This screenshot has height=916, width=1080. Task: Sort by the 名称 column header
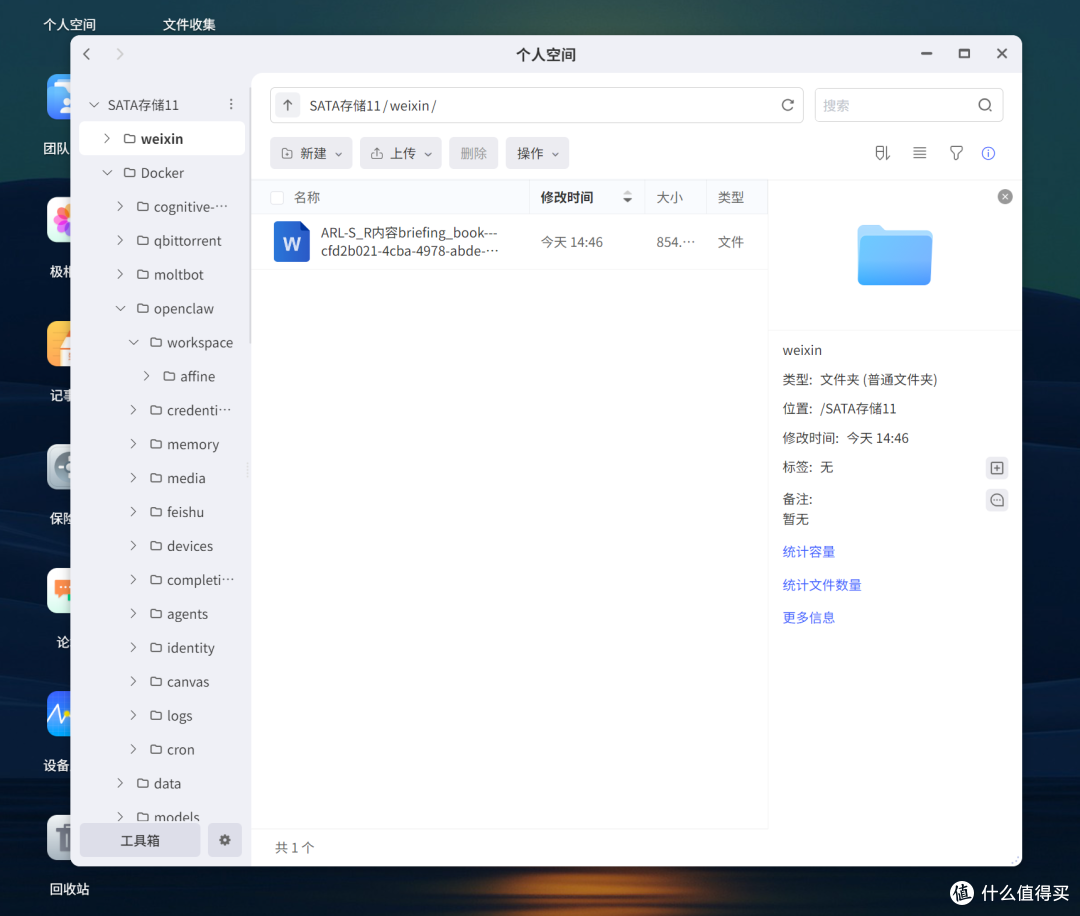click(x=307, y=198)
